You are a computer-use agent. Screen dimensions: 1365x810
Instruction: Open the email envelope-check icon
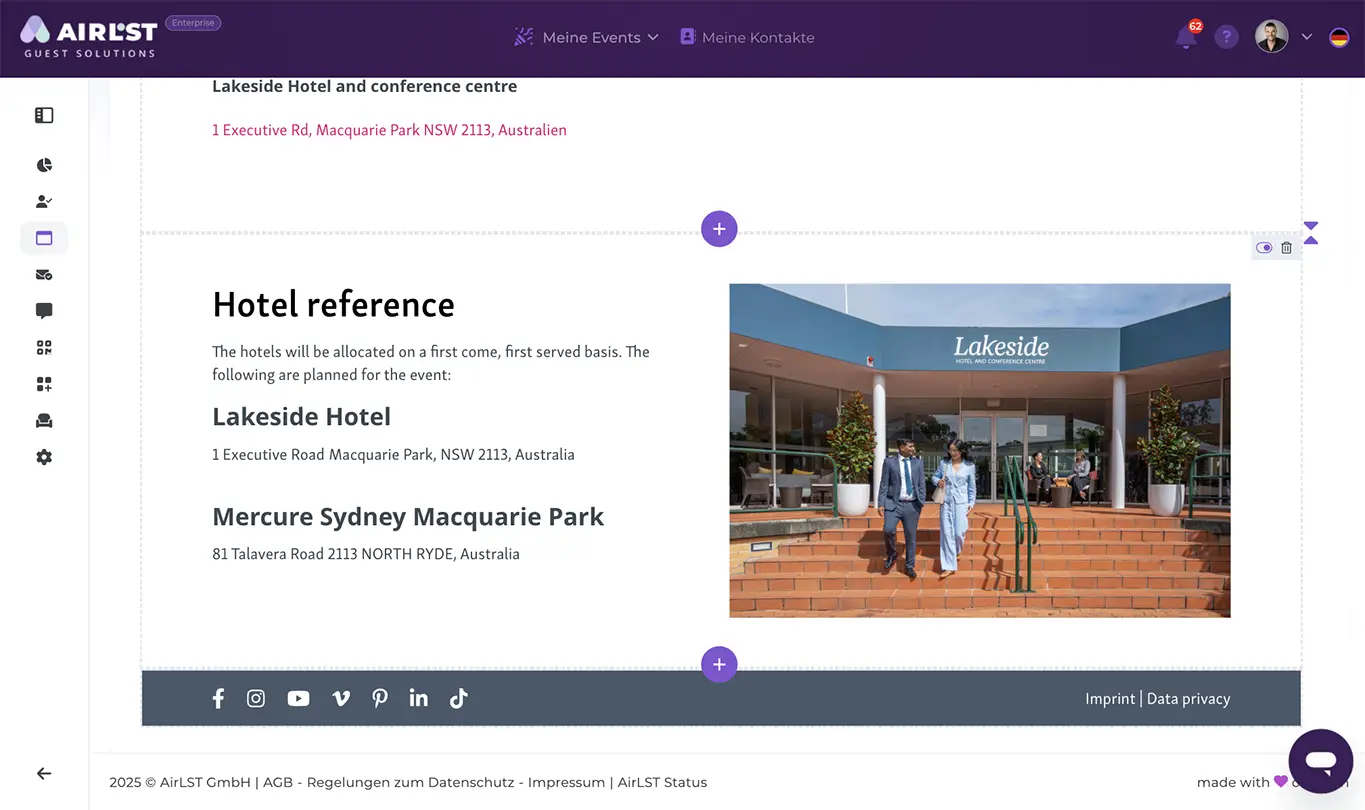click(x=44, y=274)
